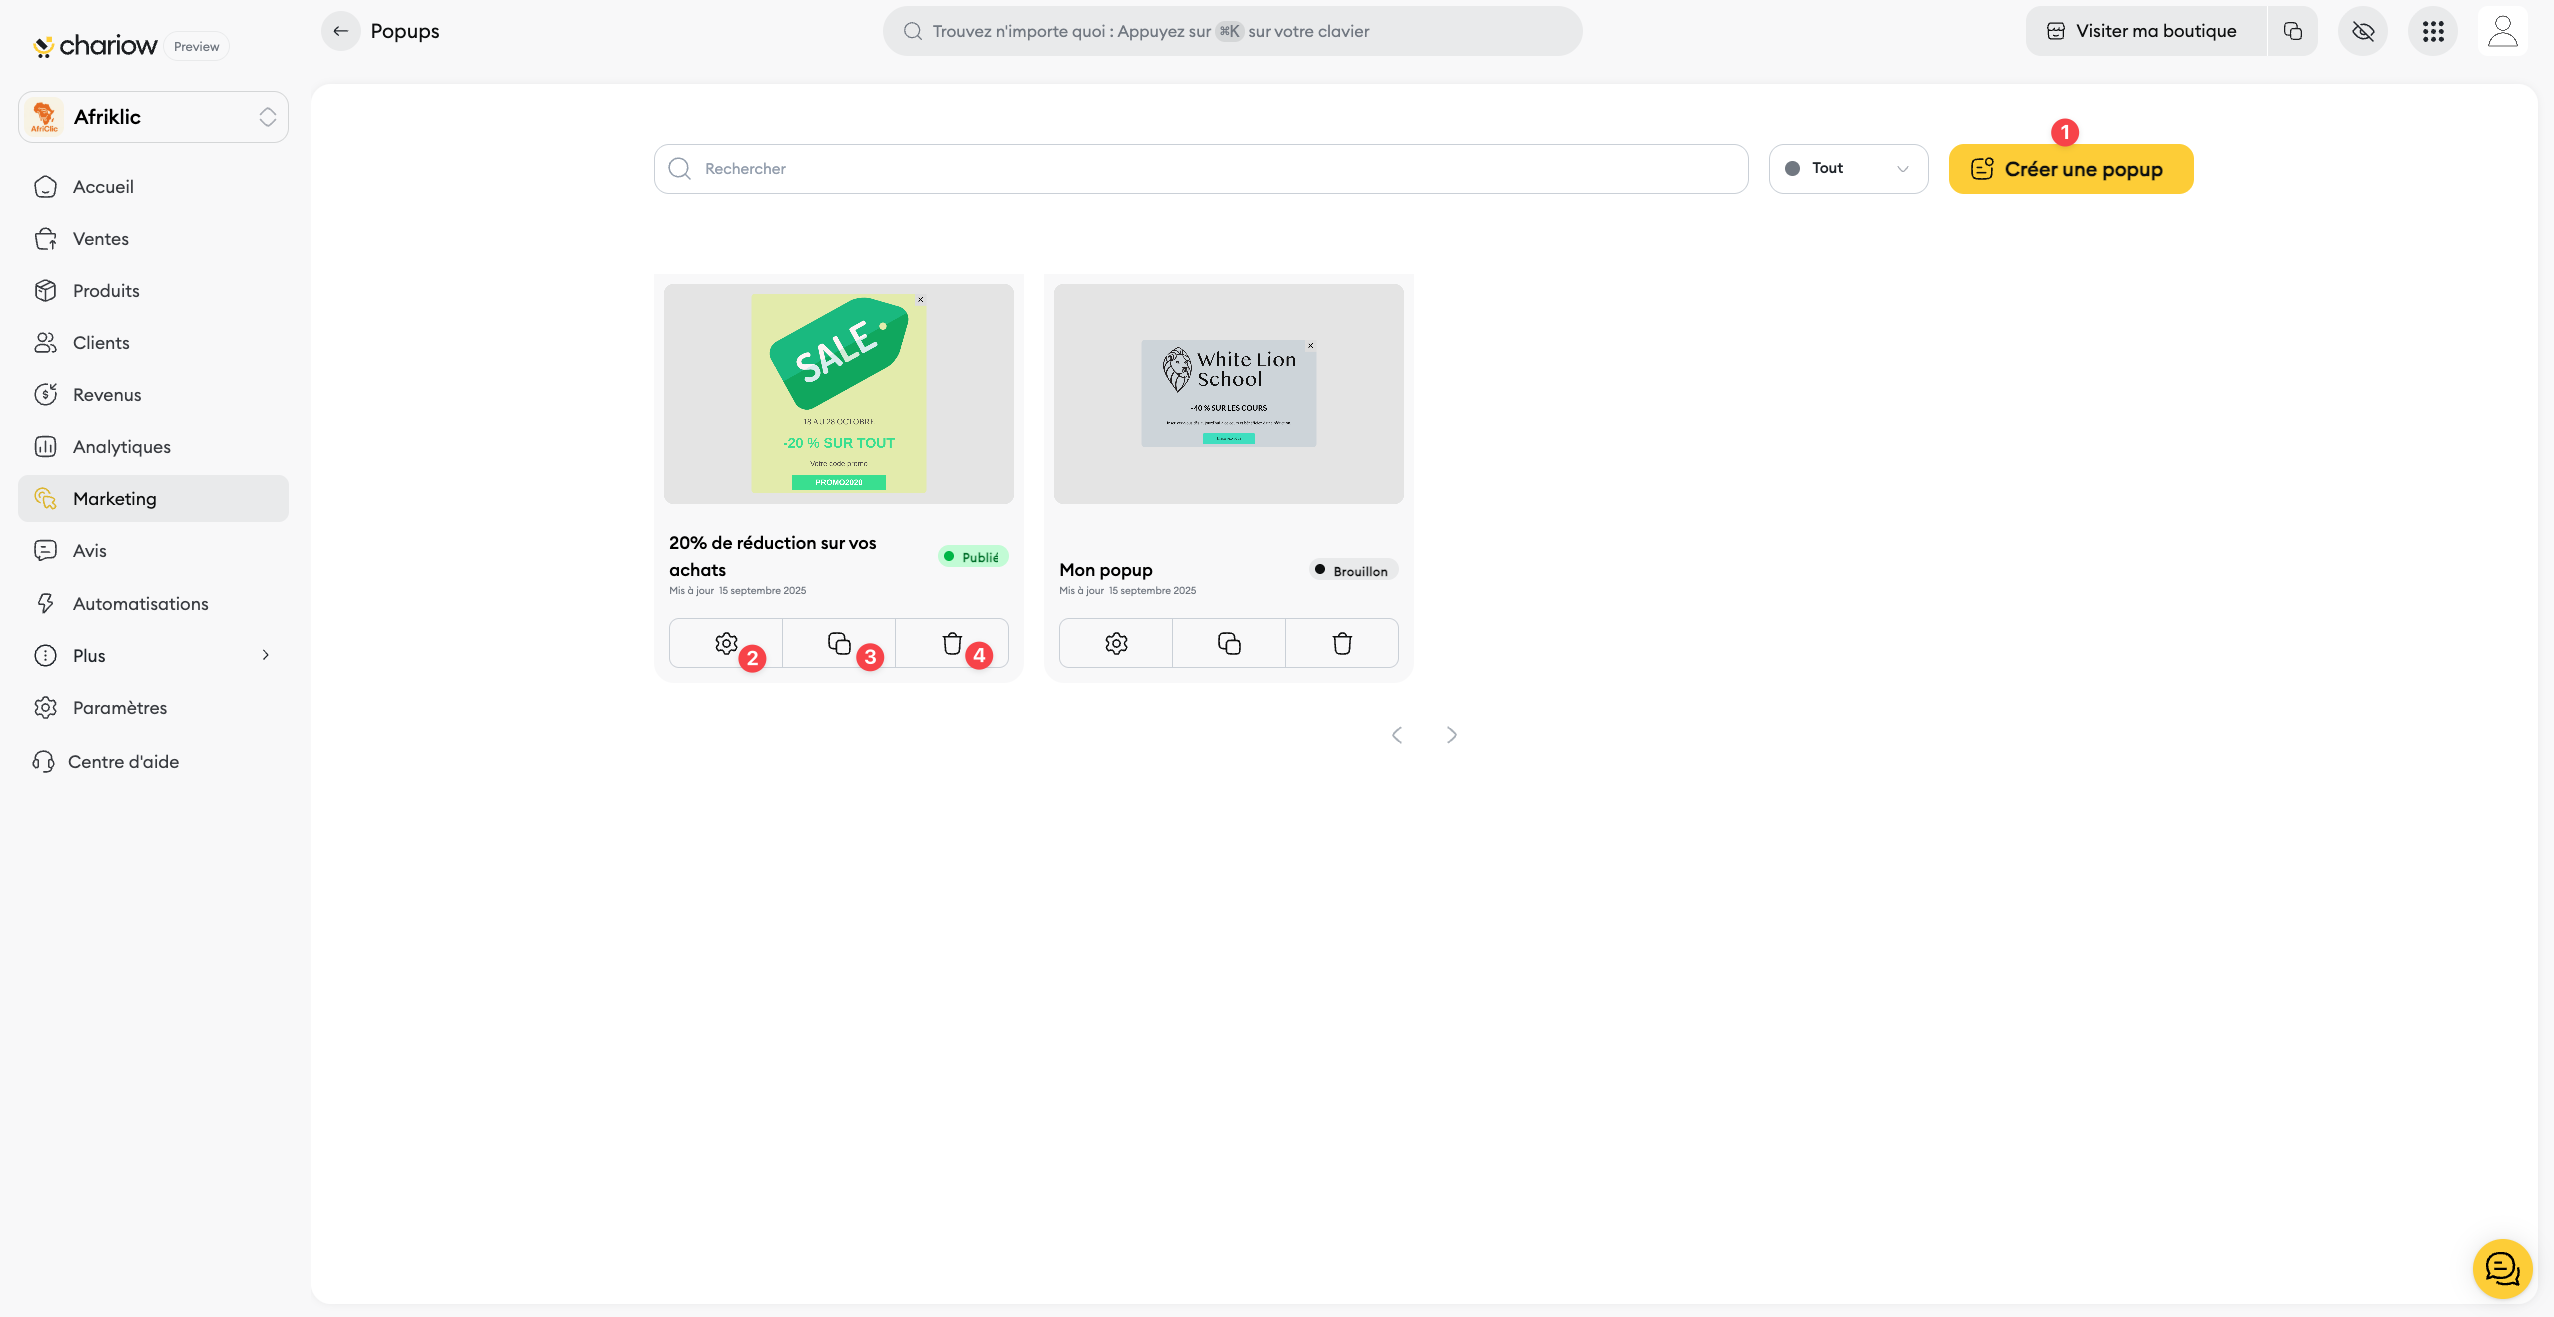Open settings gear for Mon popup
The width and height of the screenshot is (2554, 1317).
1116,643
